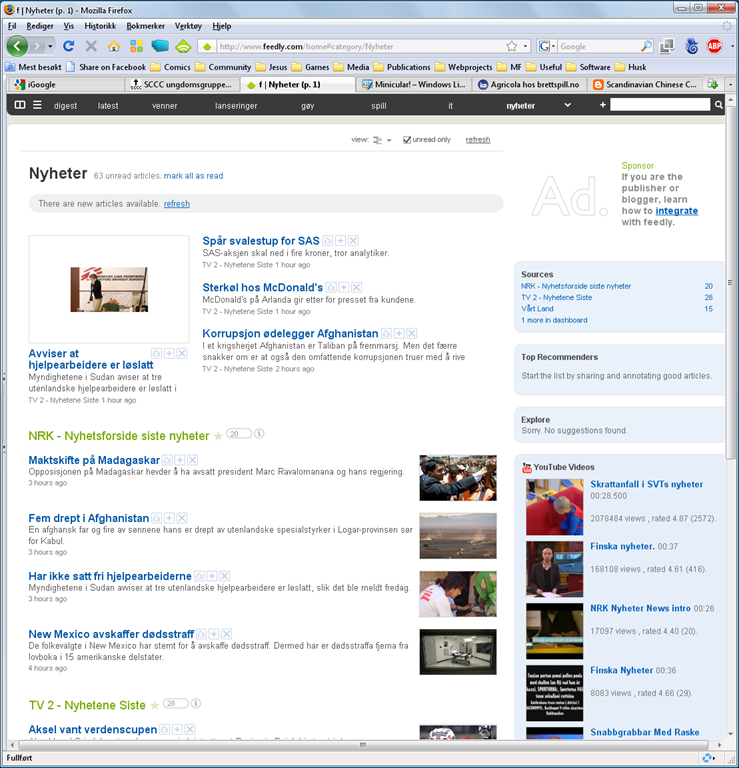
Task: Open the 'spill' feedly category
Action: click(x=379, y=105)
